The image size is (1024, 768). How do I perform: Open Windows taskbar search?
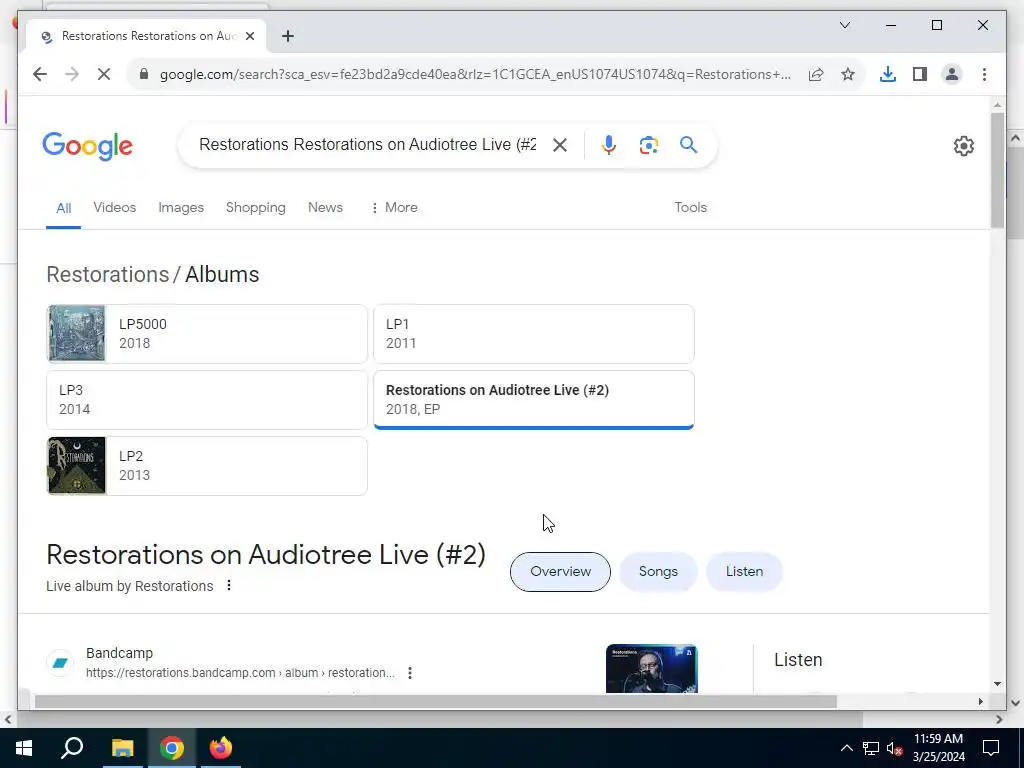(x=72, y=748)
